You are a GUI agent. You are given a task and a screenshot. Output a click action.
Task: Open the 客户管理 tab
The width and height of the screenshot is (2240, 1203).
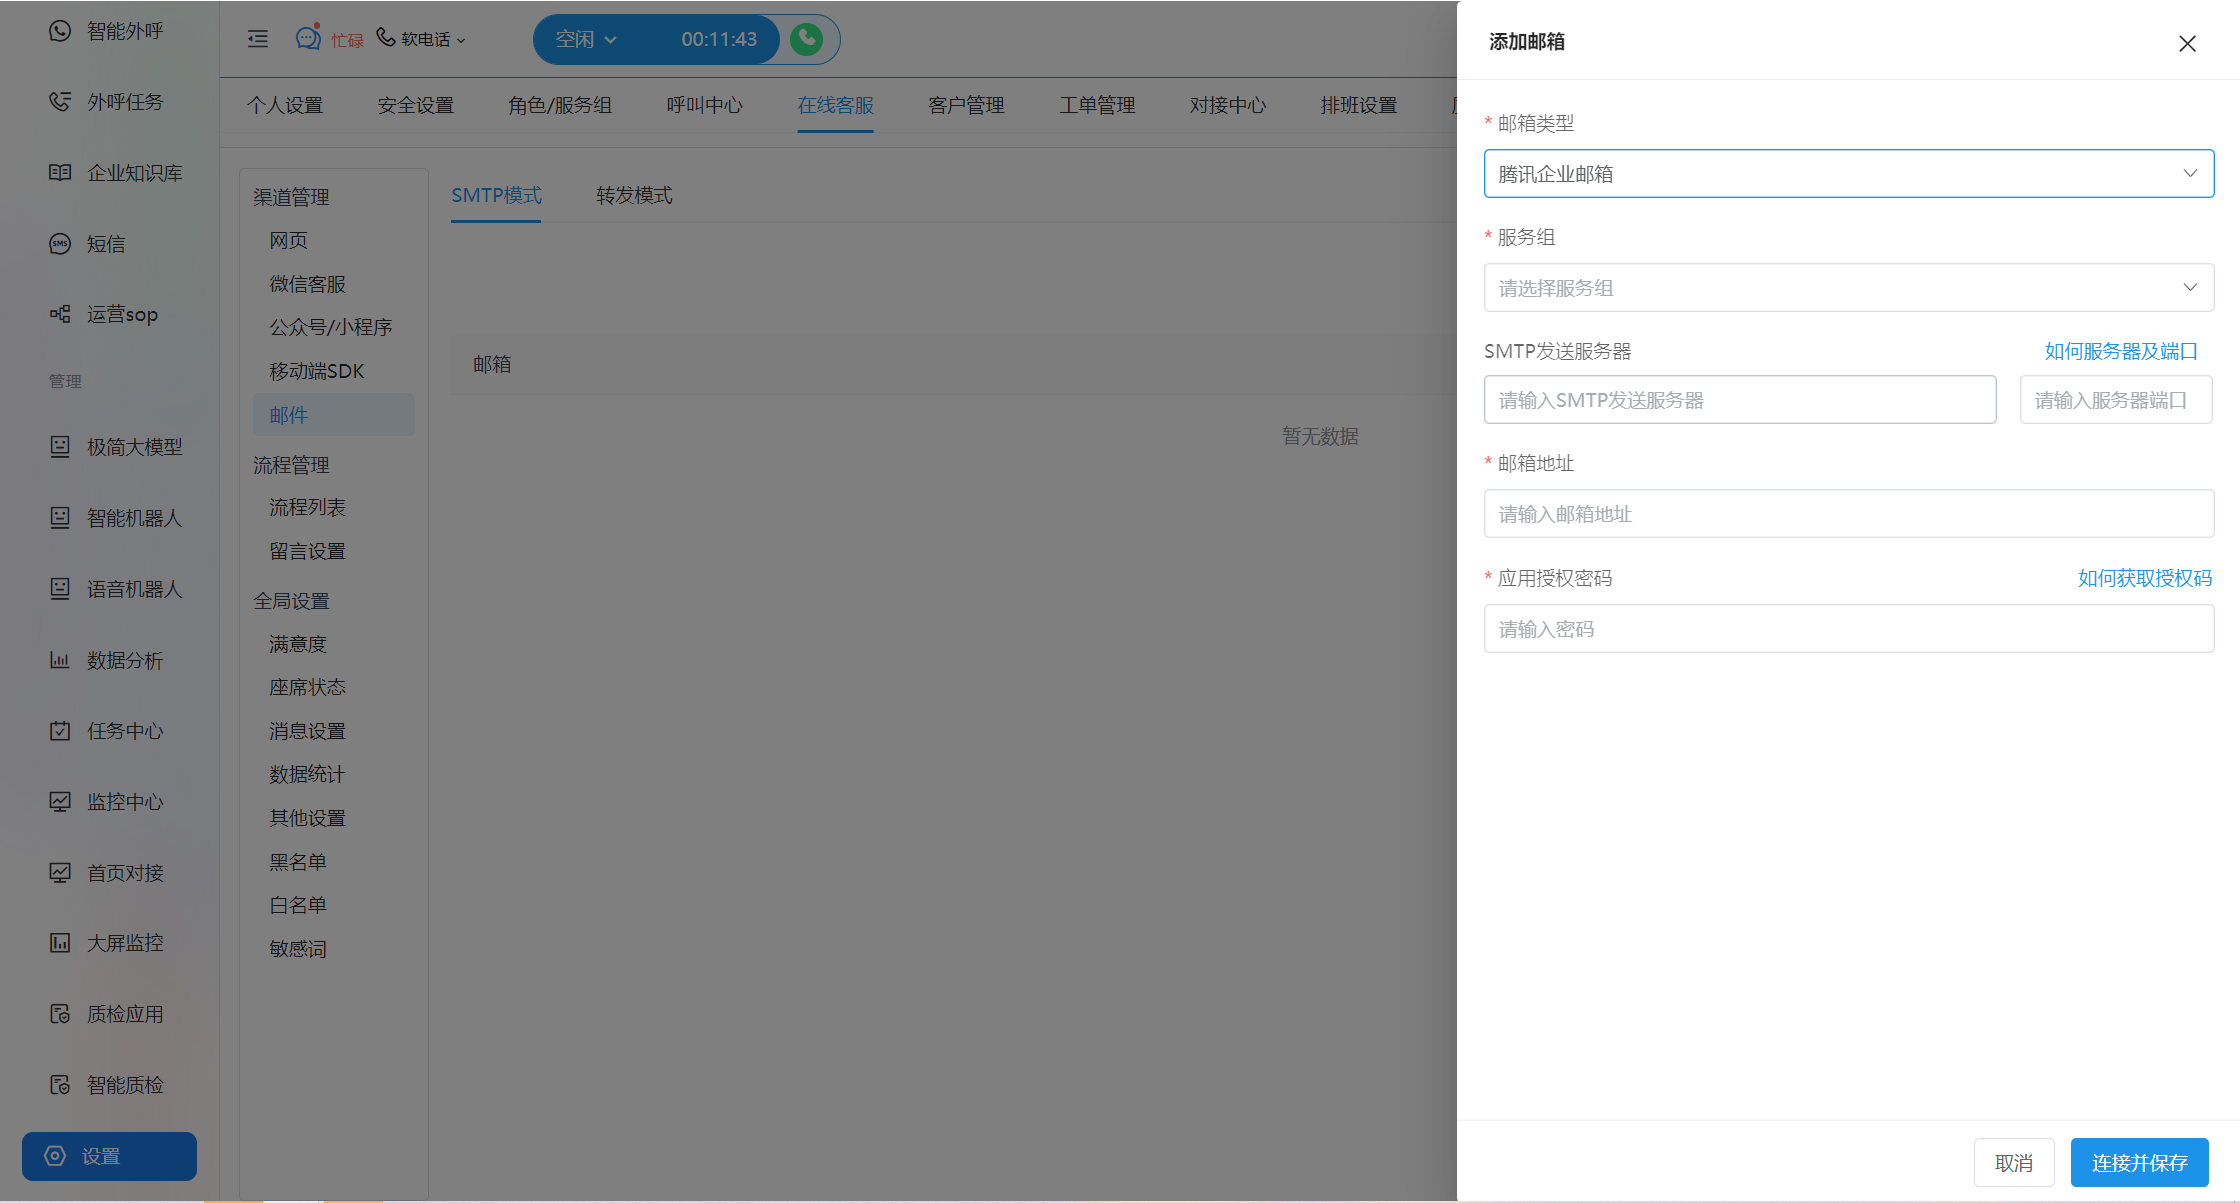point(966,105)
